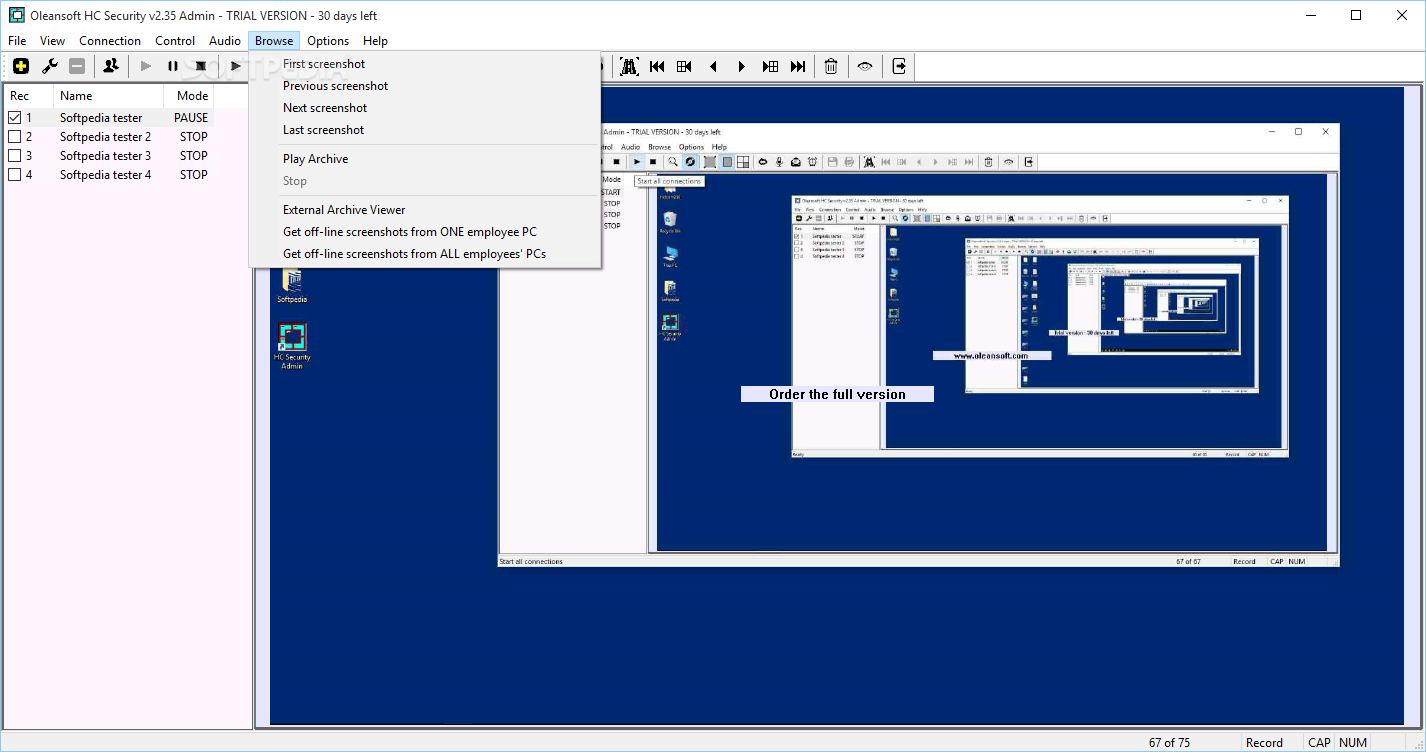The image size is (1426, 752).
Task: Open the Options menu
Action: point(328,41)
